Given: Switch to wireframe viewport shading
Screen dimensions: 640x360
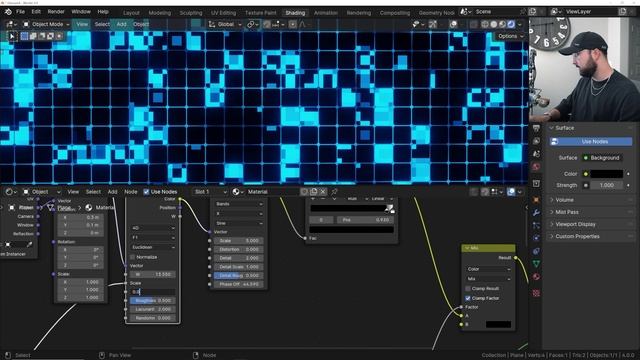Looking at the screenshot, I should tap(484, 24).
